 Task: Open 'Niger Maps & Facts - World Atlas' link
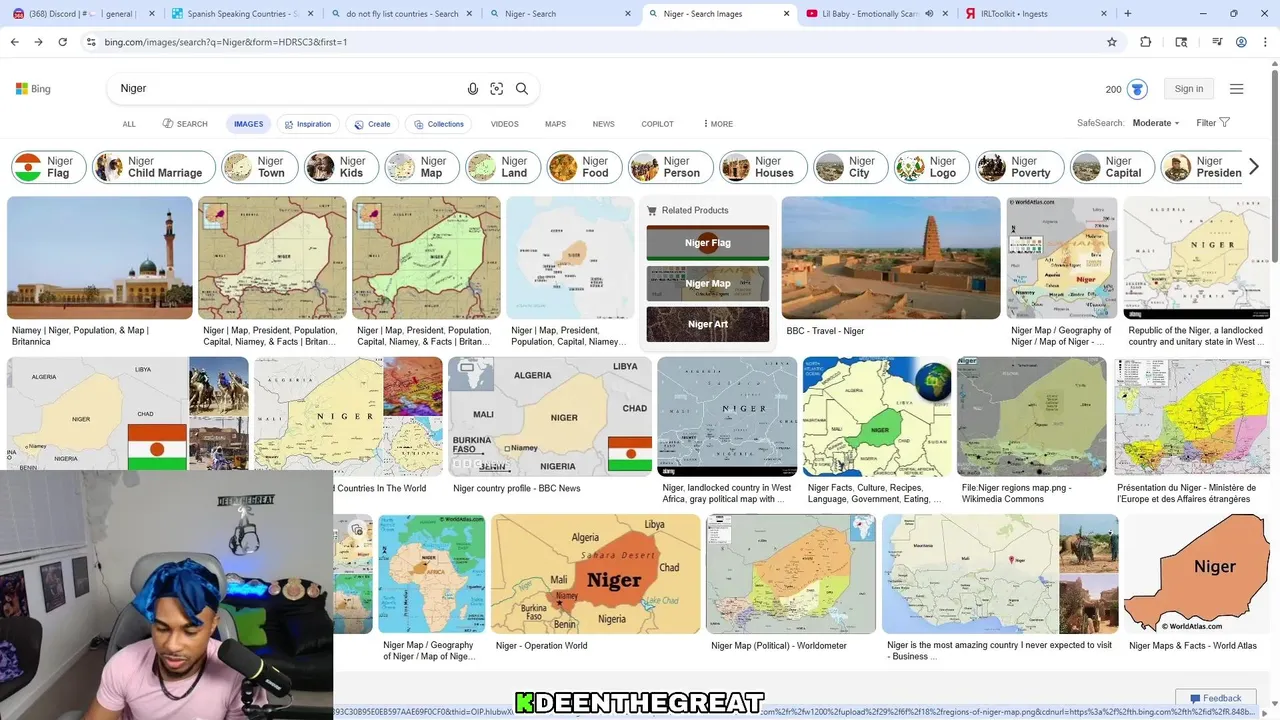[1193, 645]
